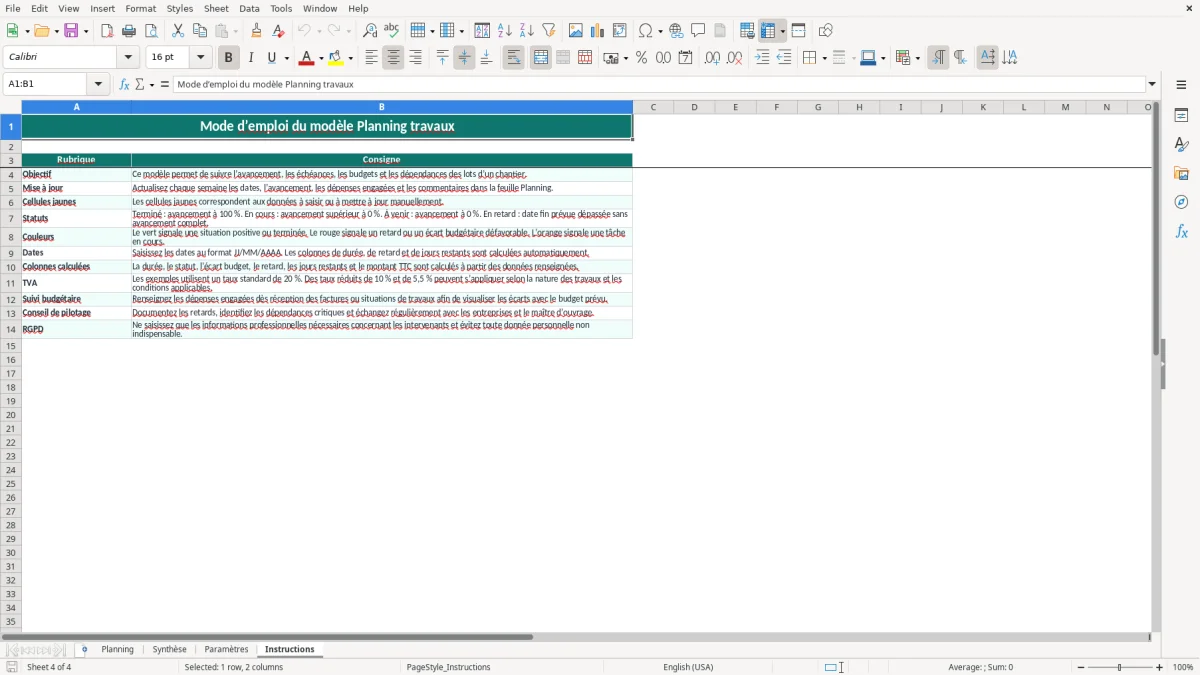1200x675 pixels.
Task: Click Increase Indent icon
Action: (762, 58)
